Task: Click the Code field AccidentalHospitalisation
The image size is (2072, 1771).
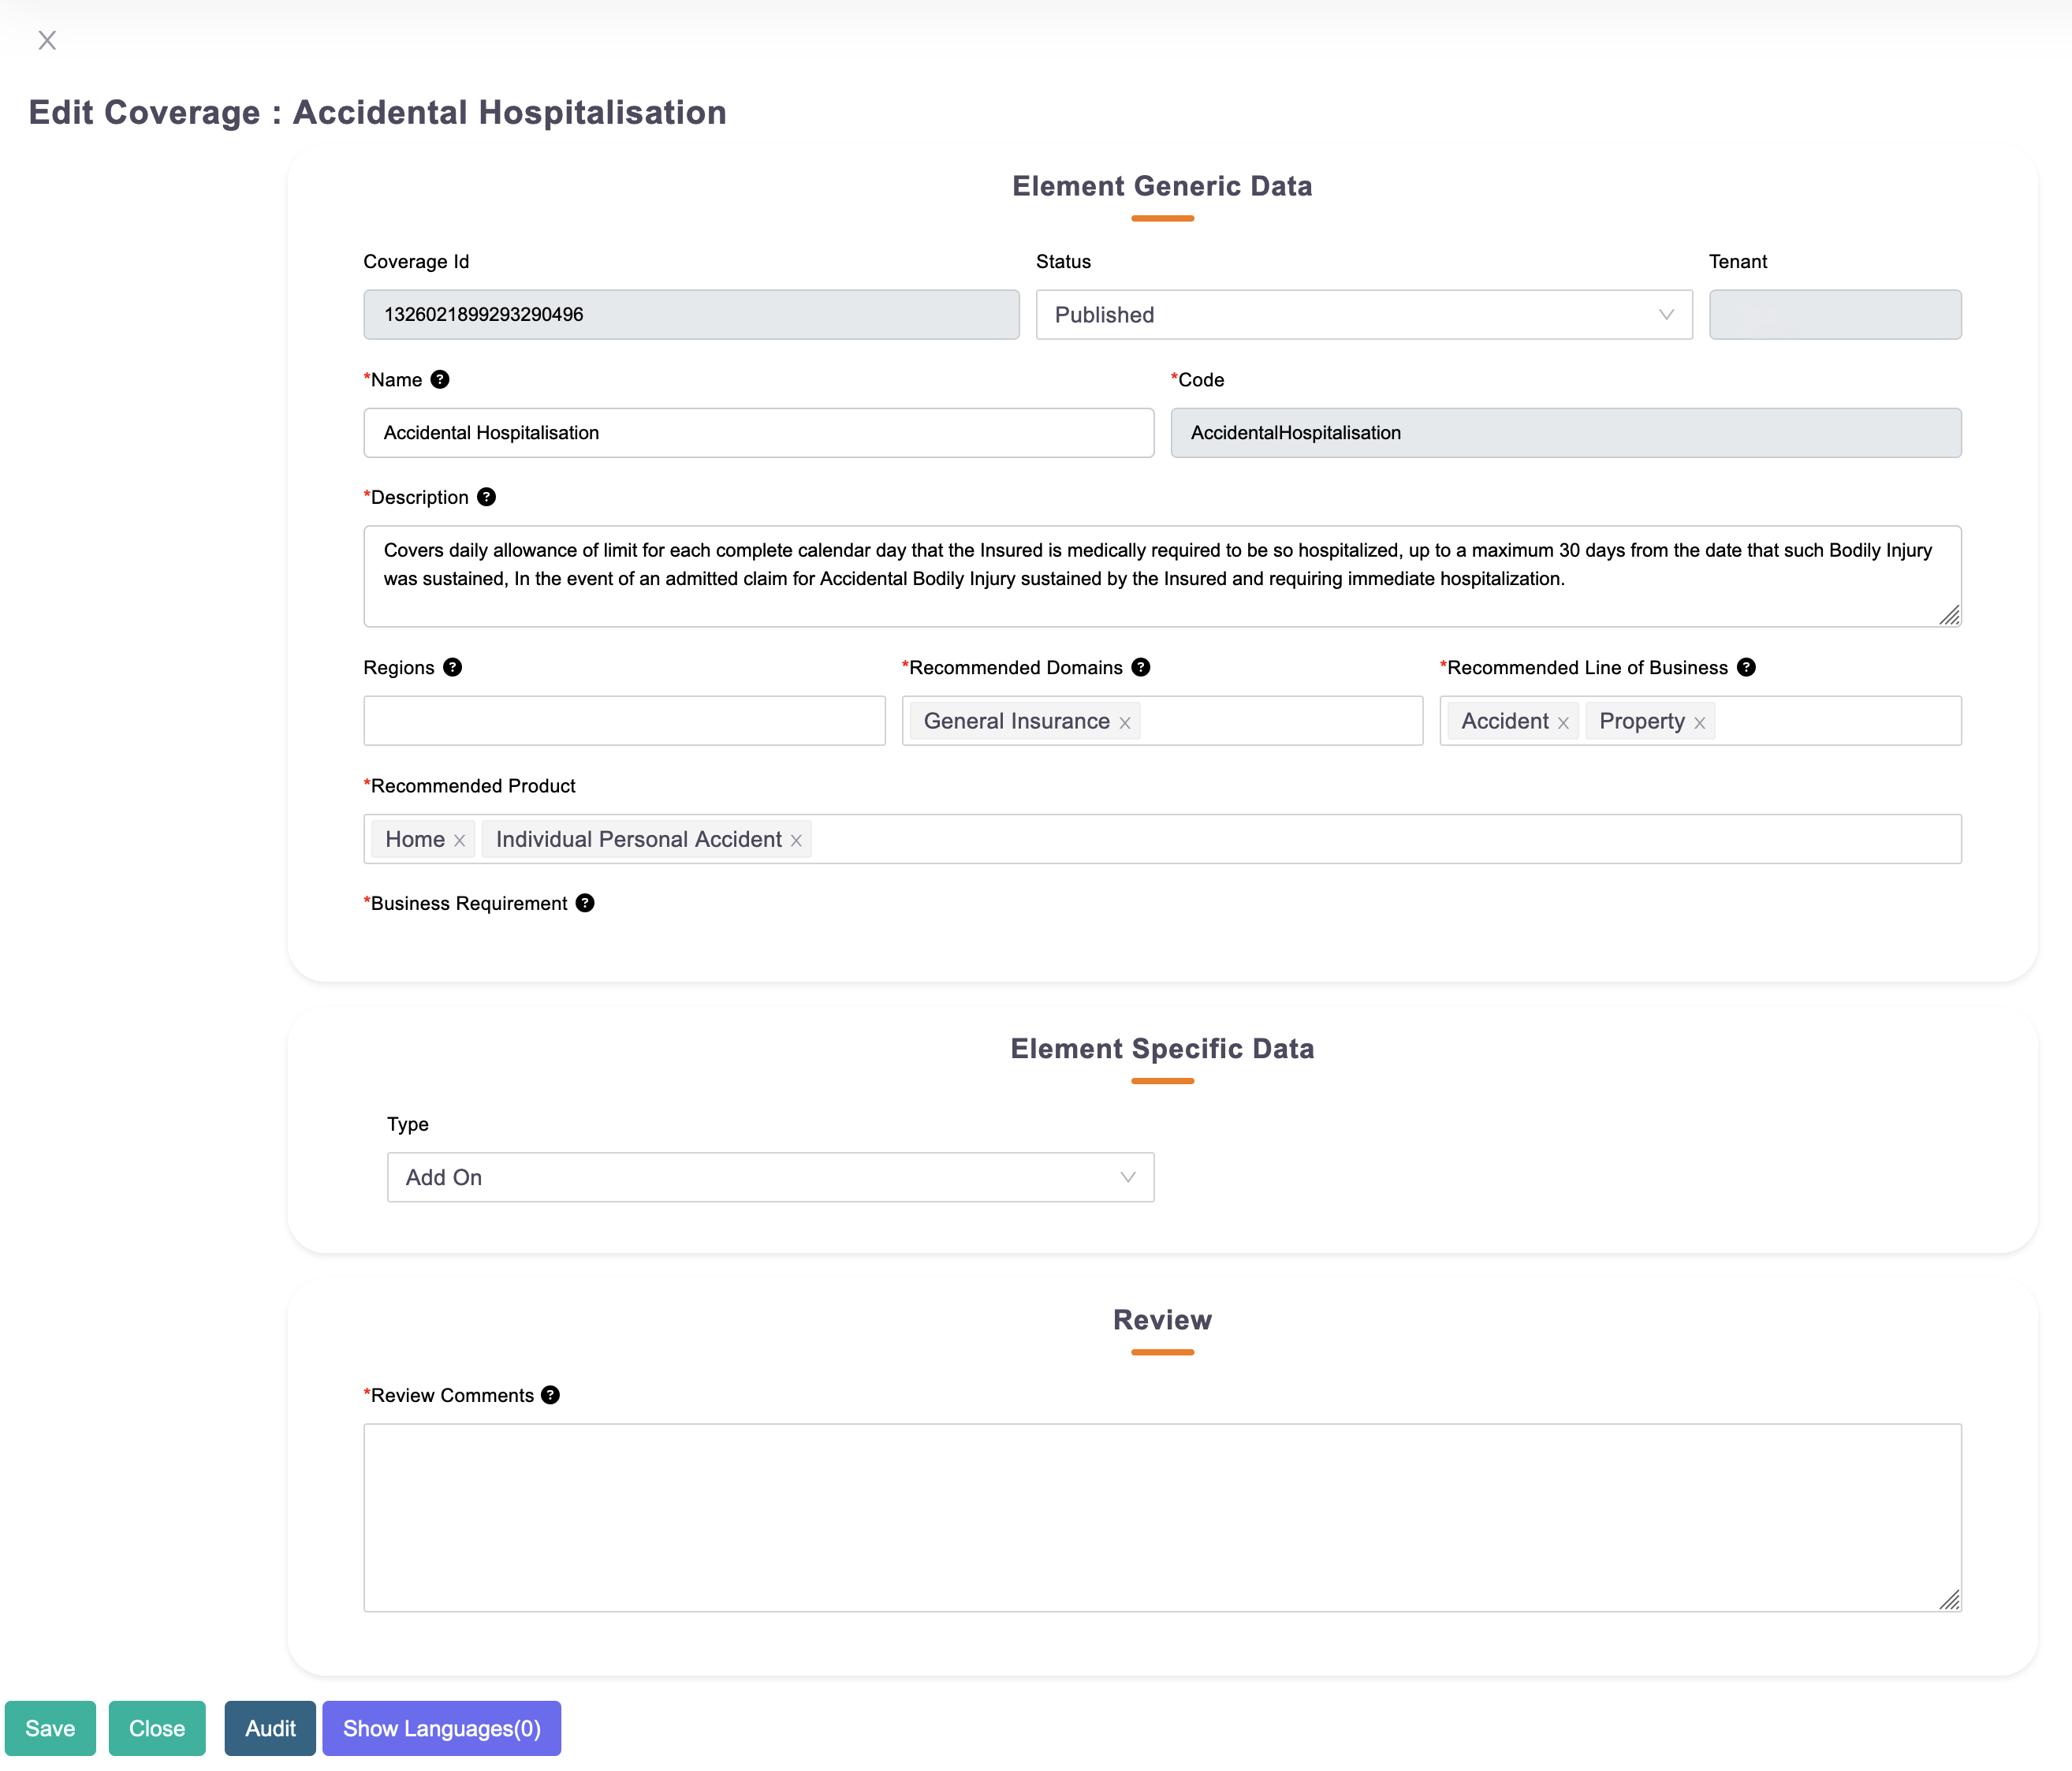Action: (x=1566, y=433)
